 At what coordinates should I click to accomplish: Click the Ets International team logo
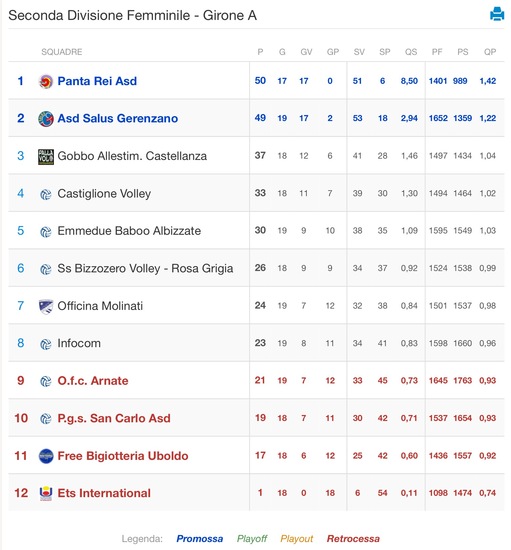tap(46, 493)
